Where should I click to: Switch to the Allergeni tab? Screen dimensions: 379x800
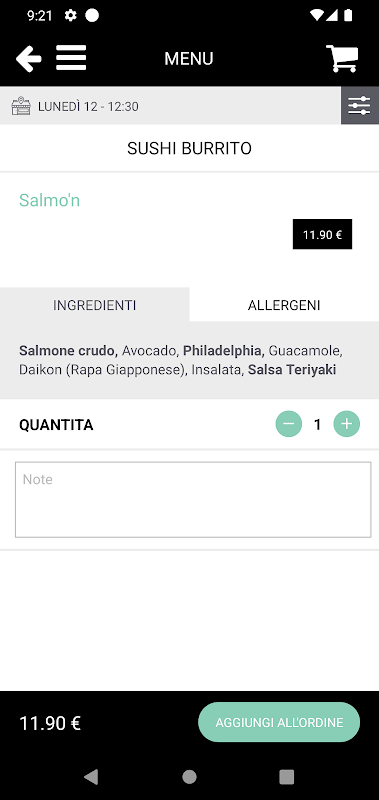pos(284,305)
